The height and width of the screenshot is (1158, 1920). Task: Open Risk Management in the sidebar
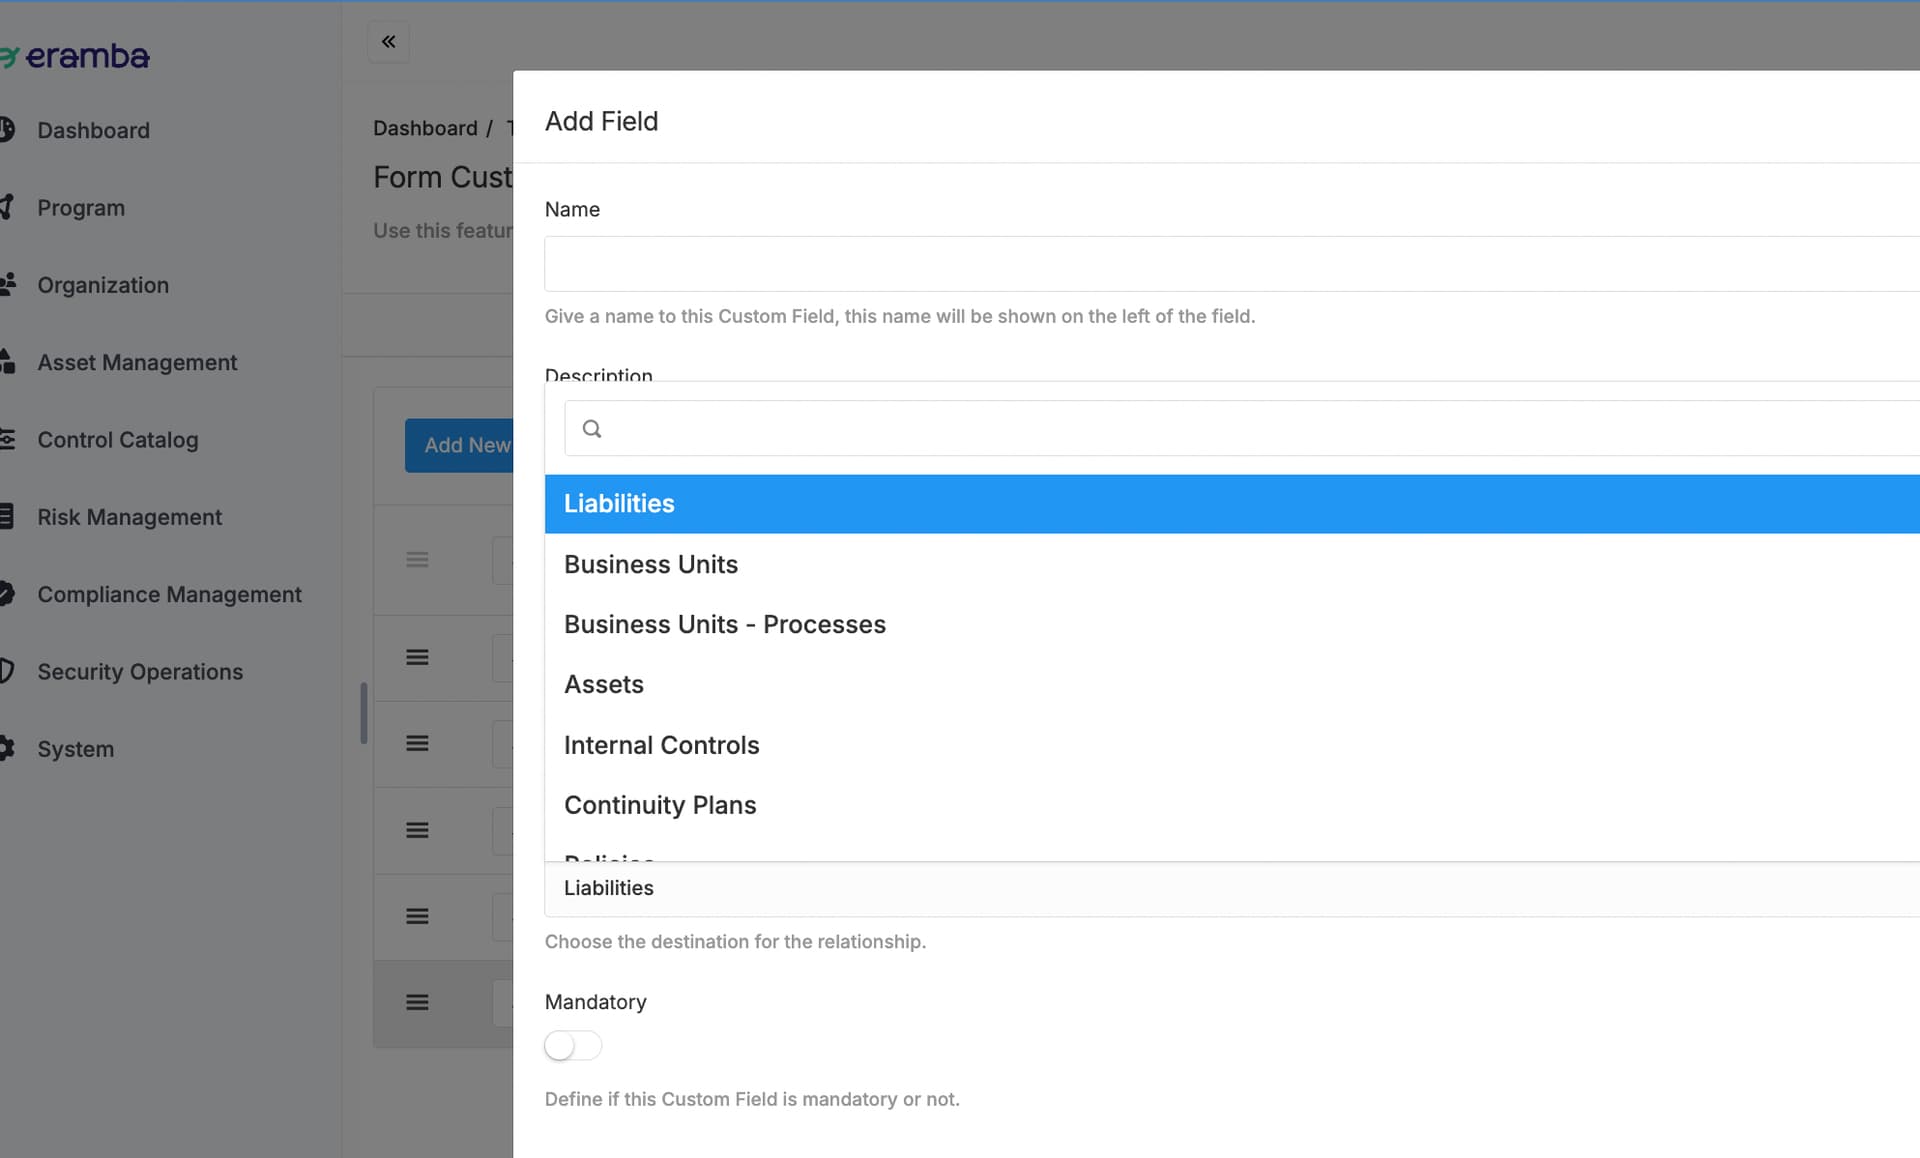[129, 517]
